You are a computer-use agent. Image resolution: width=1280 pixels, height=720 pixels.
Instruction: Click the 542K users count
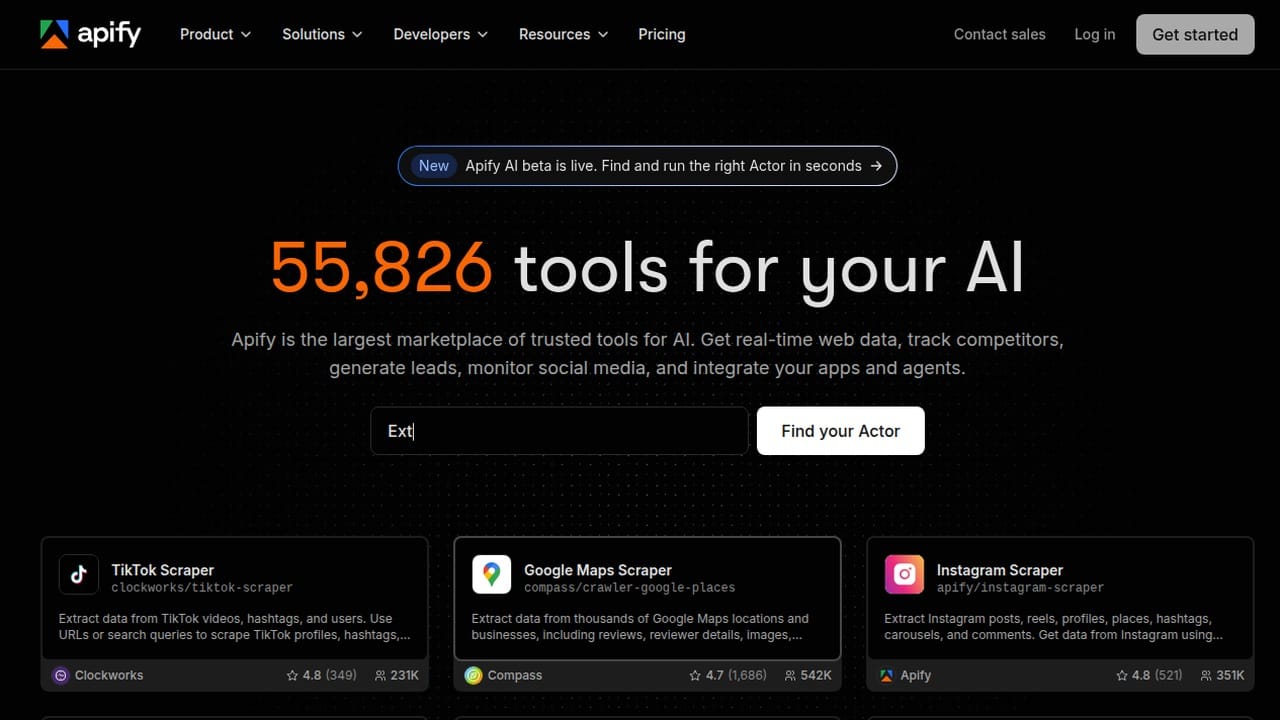(x=816, y=675)
